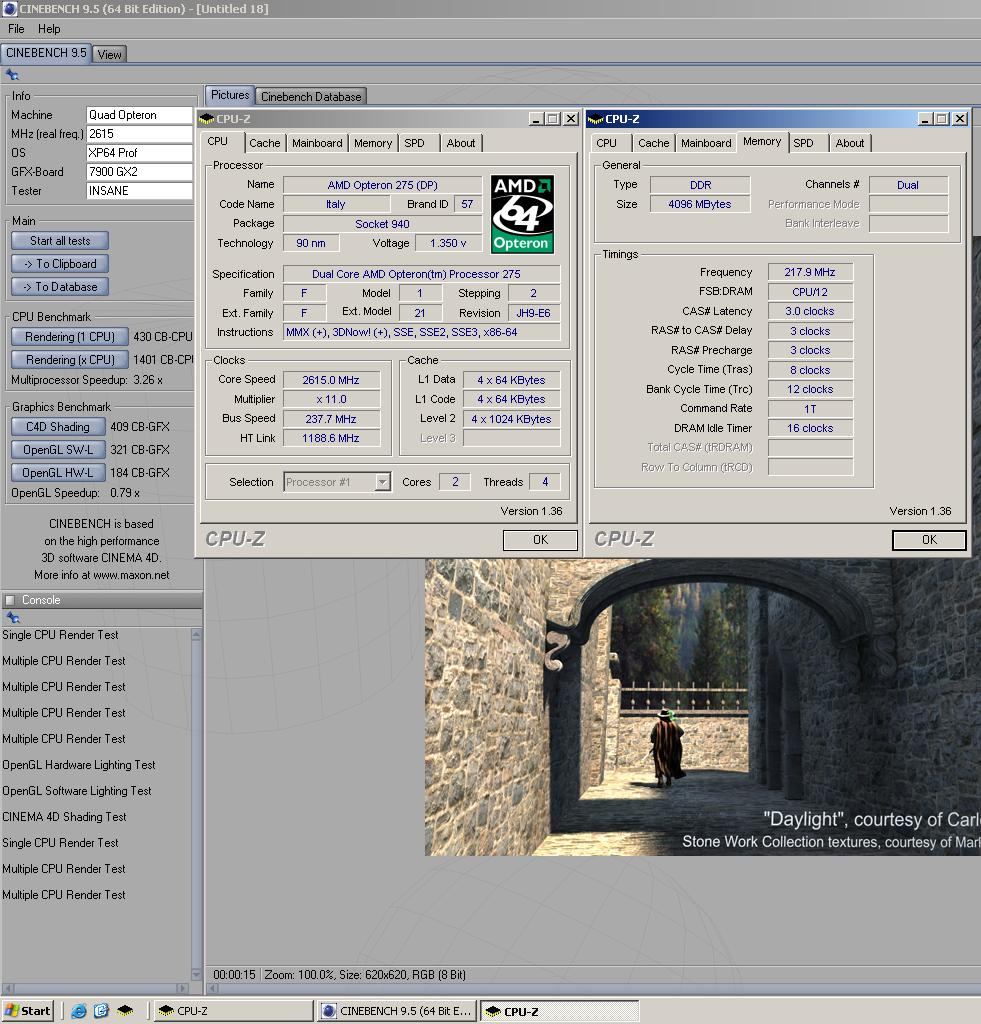
Task: Click the chip icon in the active CPU-Z title bar
Action: (x=596, y=119)
